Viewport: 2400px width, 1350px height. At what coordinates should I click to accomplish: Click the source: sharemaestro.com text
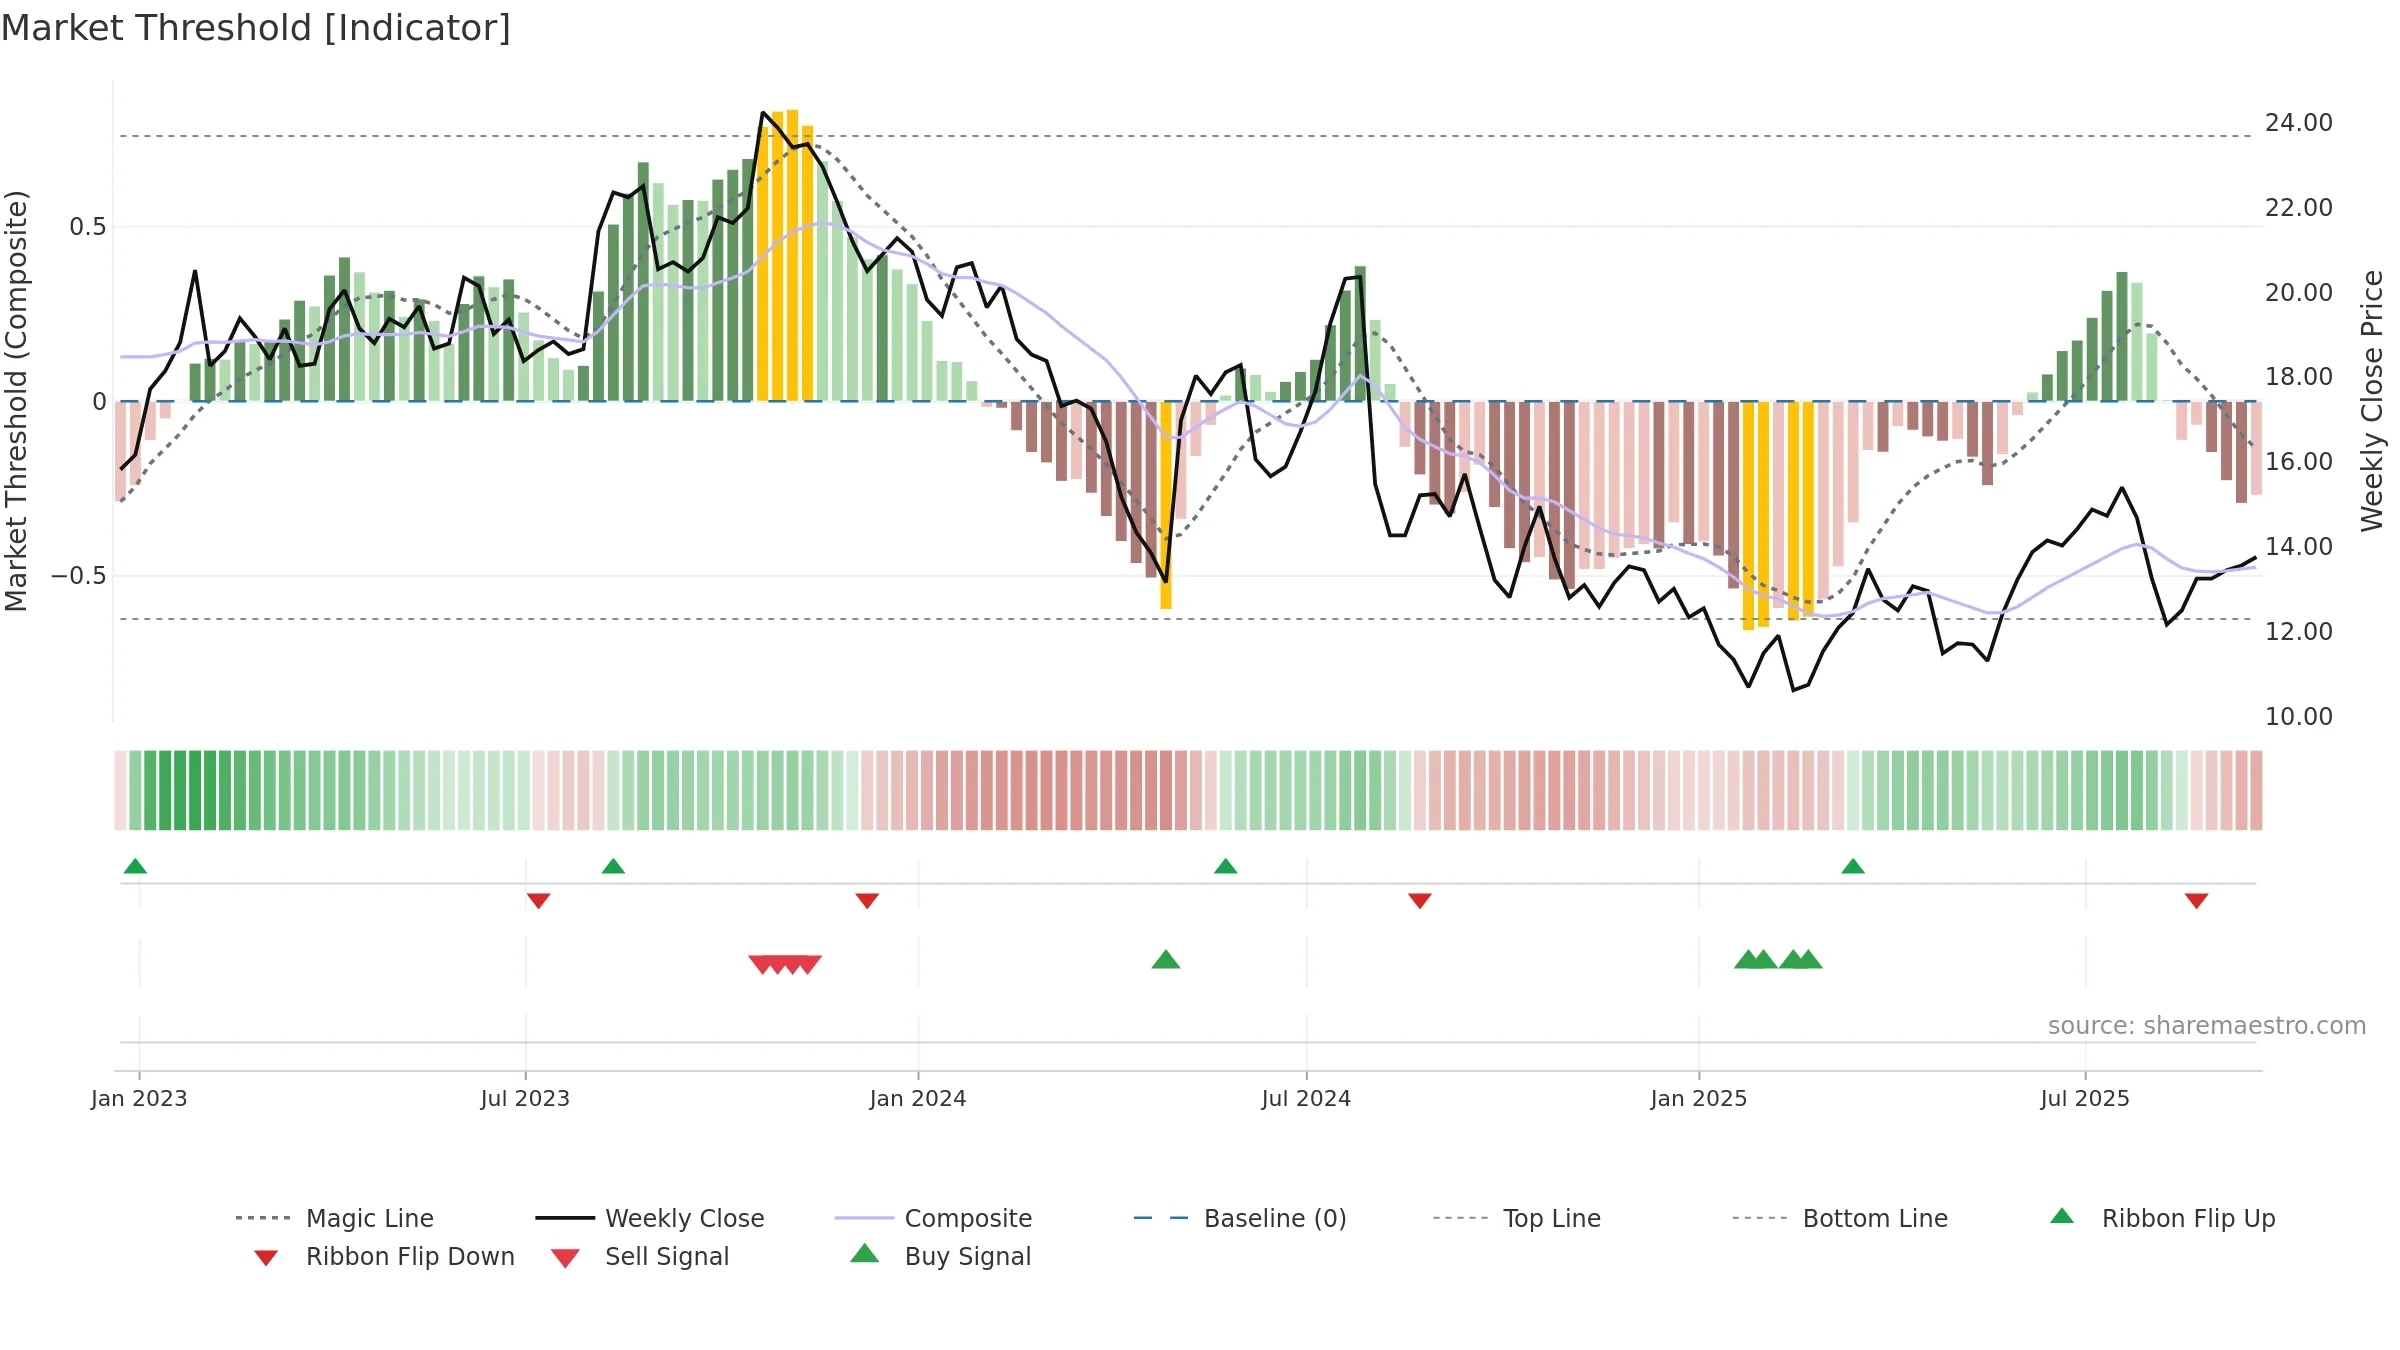2207,1026
